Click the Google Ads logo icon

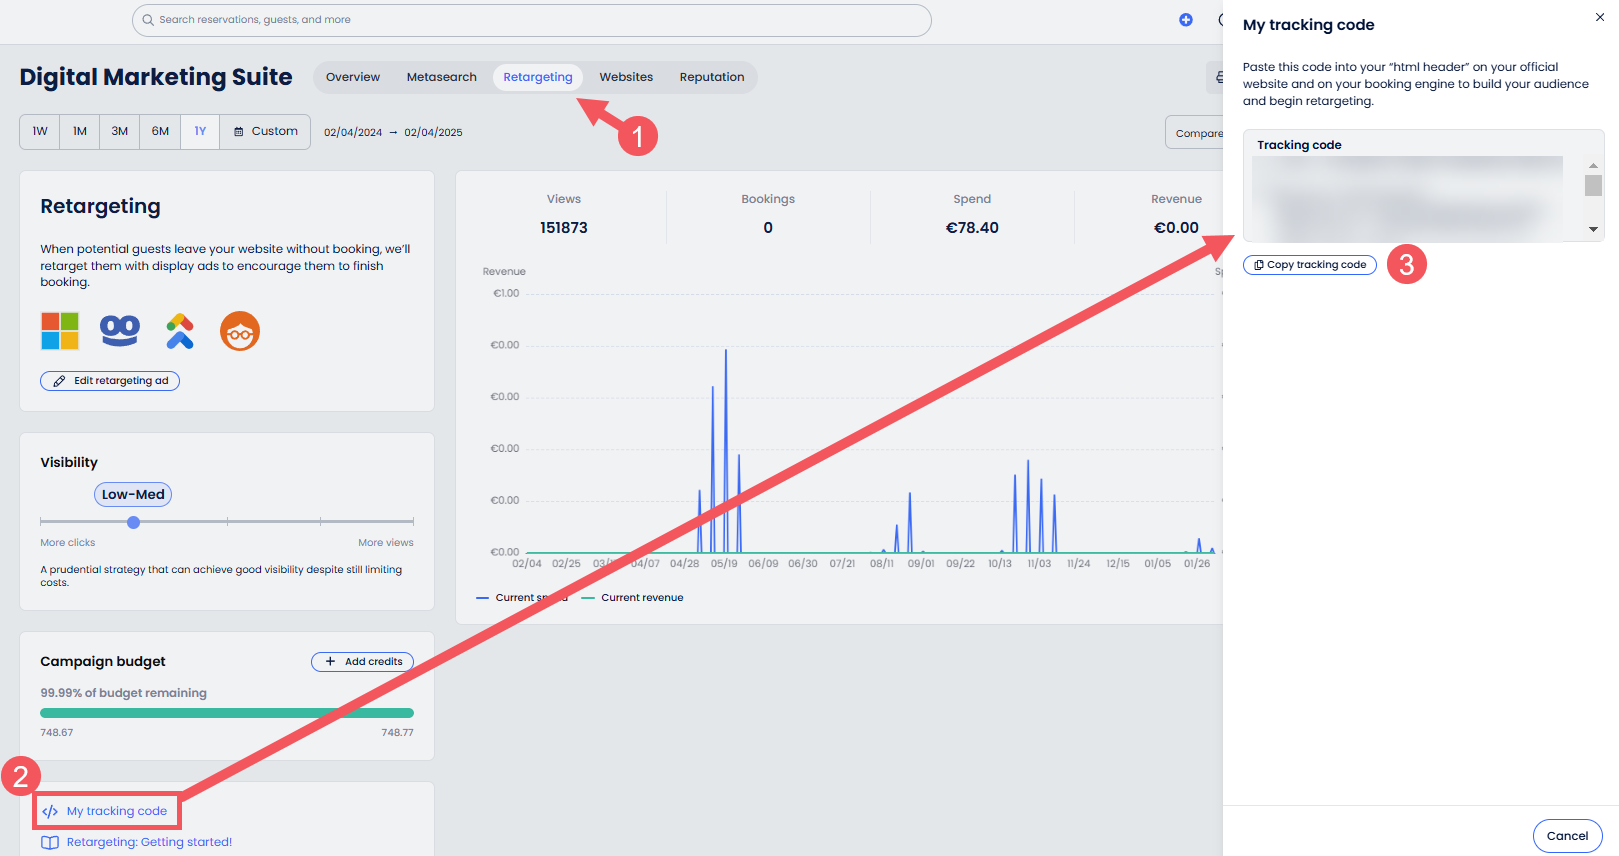coord(180,331)
